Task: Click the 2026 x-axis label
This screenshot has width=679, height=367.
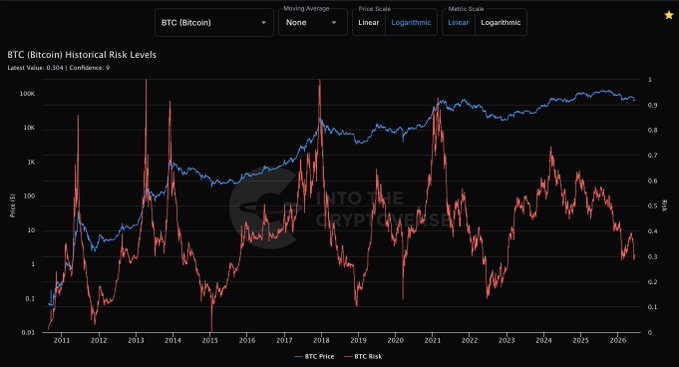Action: tap(618, 341)
